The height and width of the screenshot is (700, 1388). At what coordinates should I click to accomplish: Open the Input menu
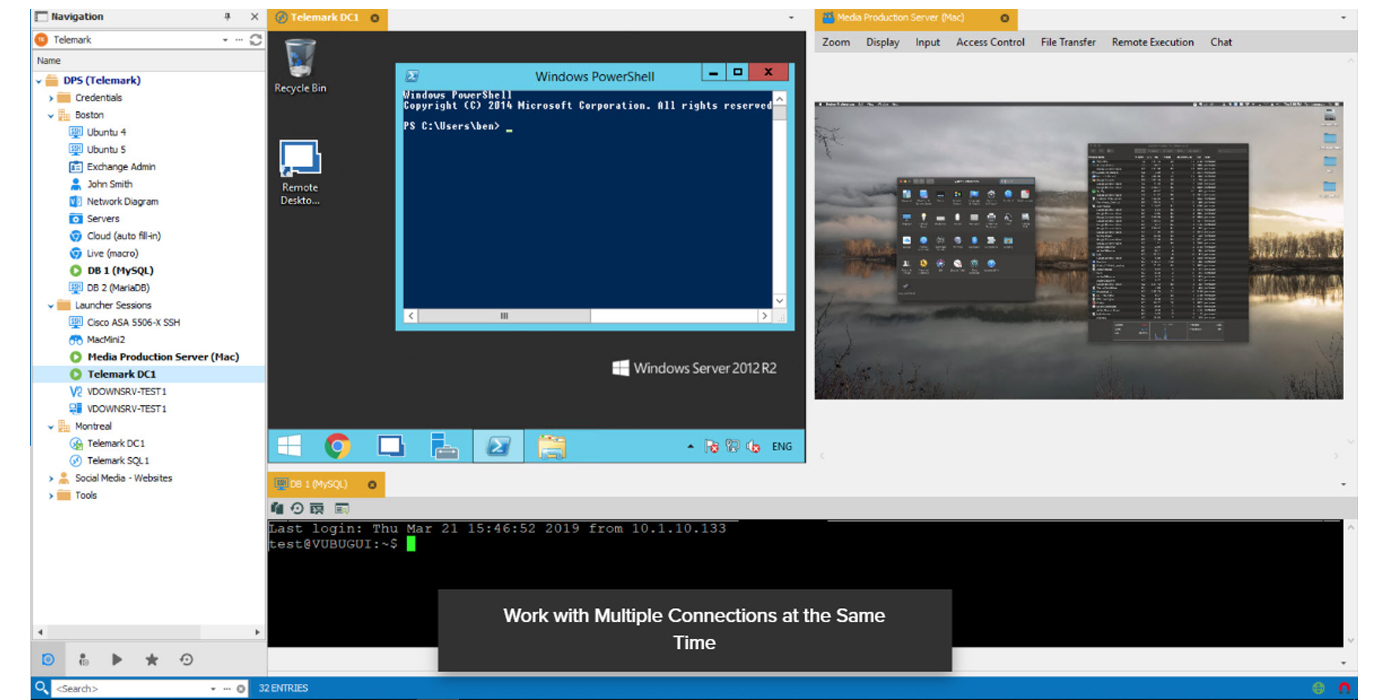pyautogui.click(x=928, y=42)
